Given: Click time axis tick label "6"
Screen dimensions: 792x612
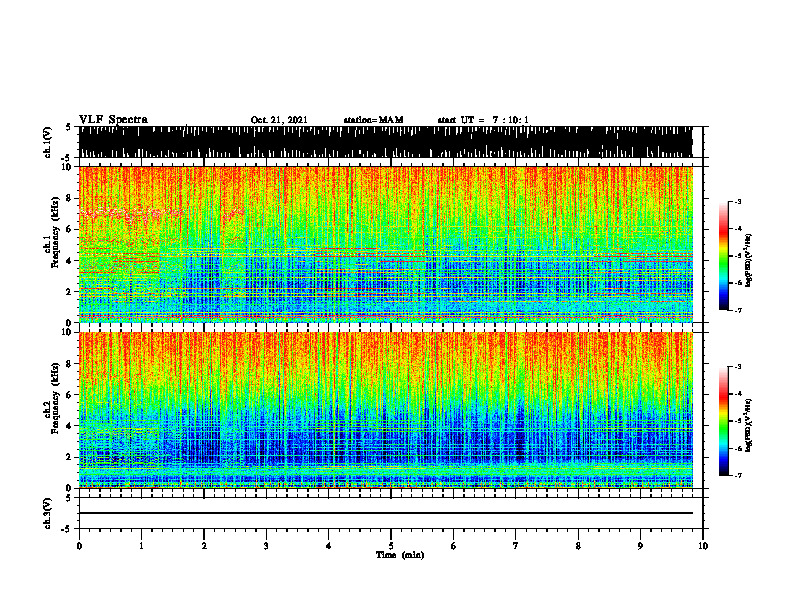Looking at the screenshot, I should (x=454, y=546).
